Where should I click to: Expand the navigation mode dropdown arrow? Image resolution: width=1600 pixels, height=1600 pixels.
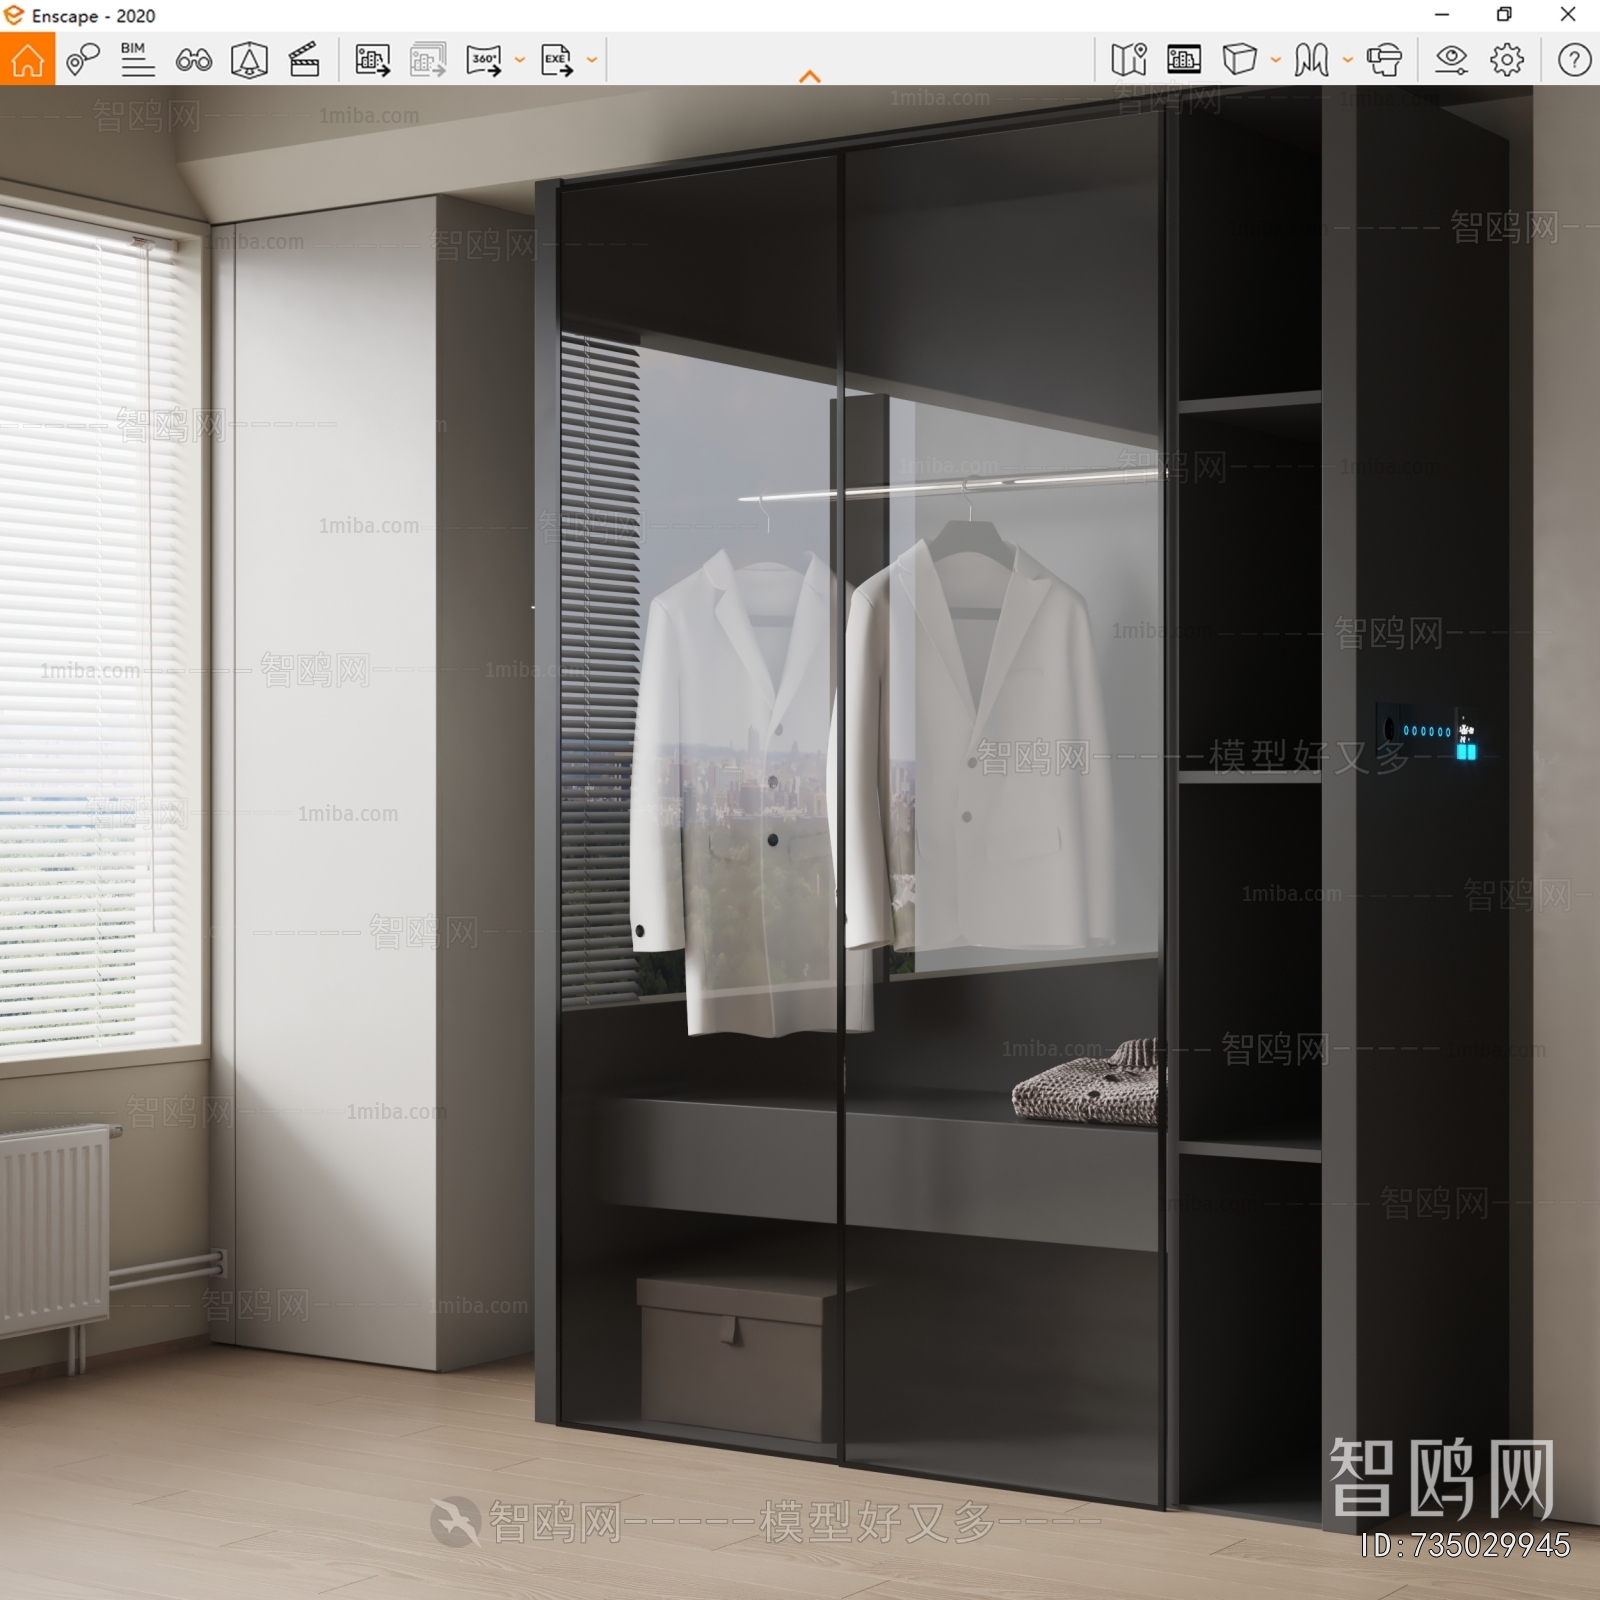pyautogui.click(x=1348, y=60)
